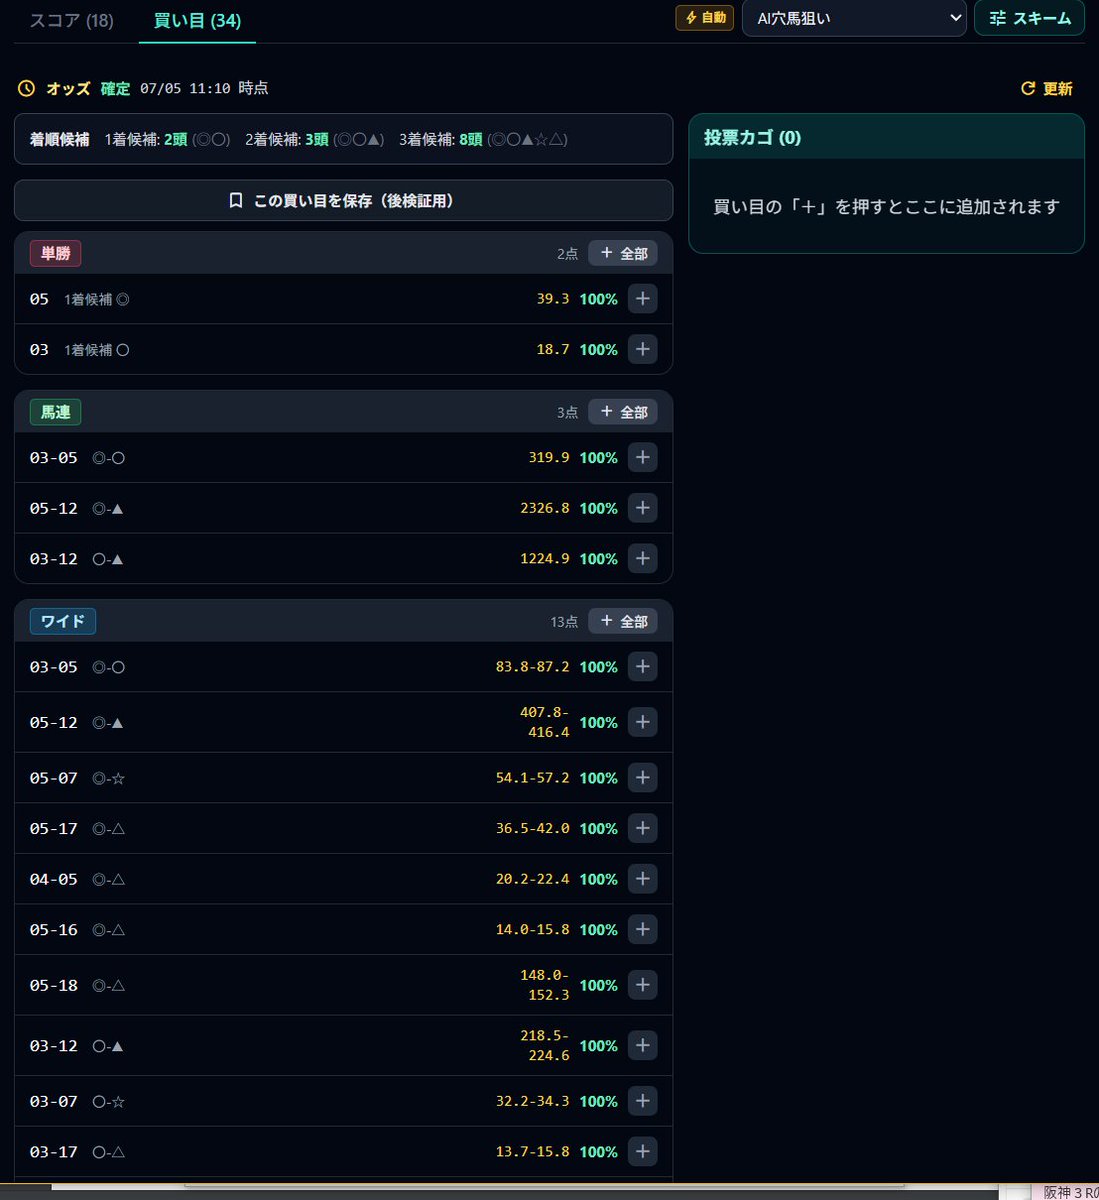Add ワイド 05-17 bet with plus icon
The width and height of the screenshot is (1099, 1200).
pyautogui.click(x=642, y=828)
